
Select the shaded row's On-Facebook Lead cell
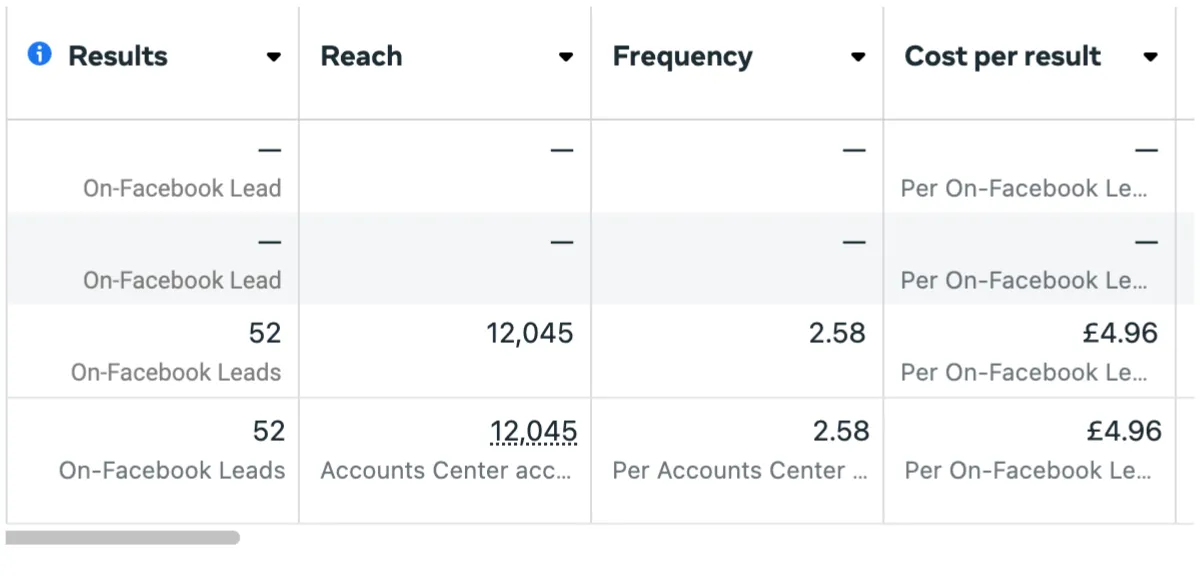(152, 258)
